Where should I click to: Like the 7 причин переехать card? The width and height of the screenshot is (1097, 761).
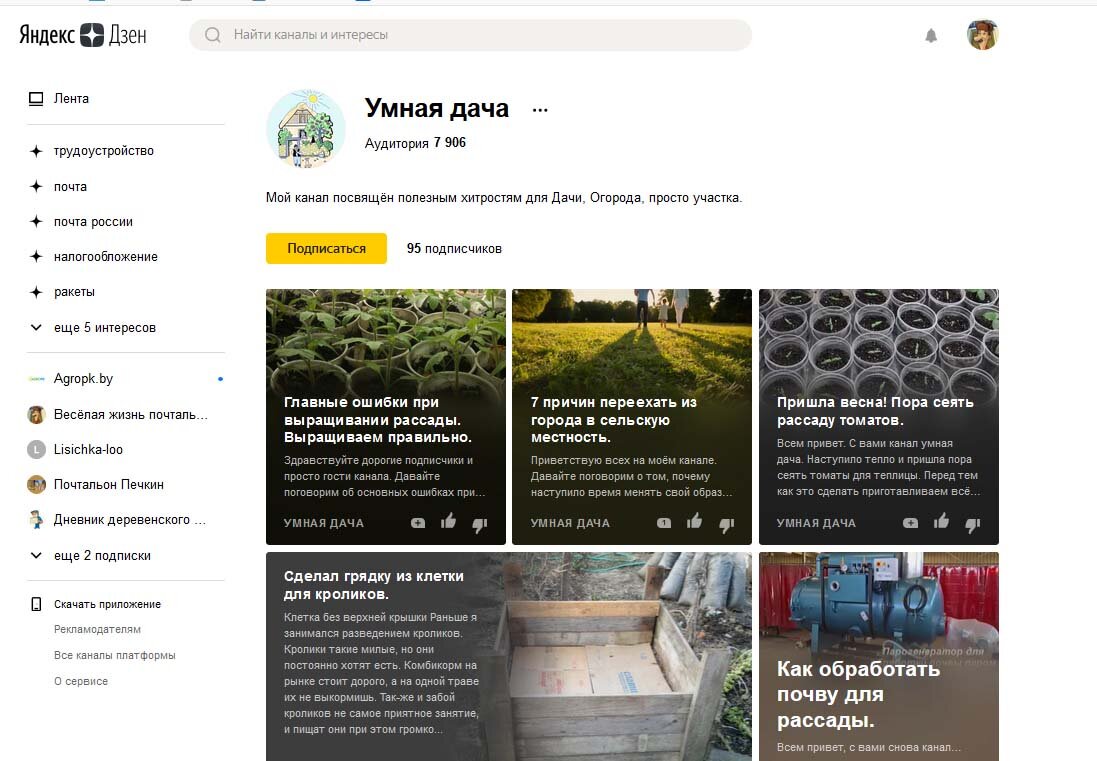(x=695, y=521)
